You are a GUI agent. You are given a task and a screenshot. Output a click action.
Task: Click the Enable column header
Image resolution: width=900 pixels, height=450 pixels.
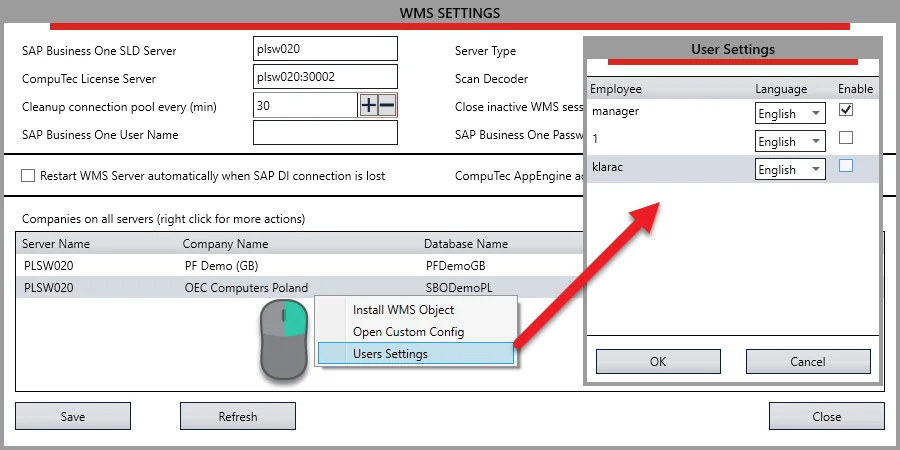[855, 89]
